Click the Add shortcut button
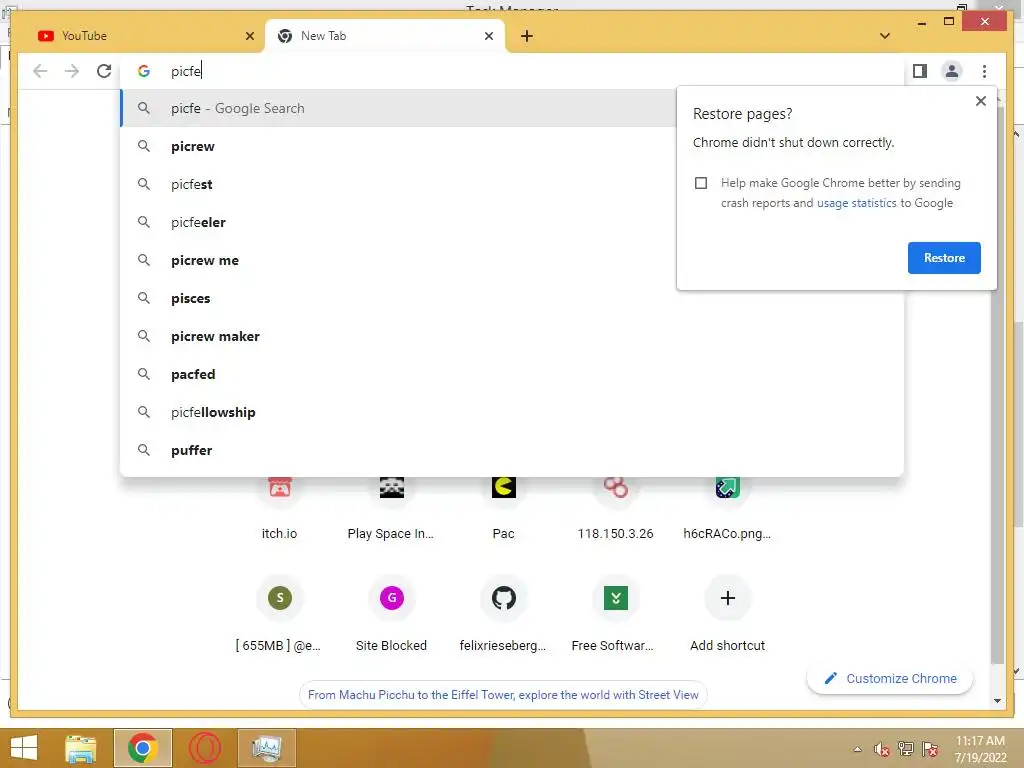Image resolution: width=1024 pixels, height=768 pixels. coord(728,614)
